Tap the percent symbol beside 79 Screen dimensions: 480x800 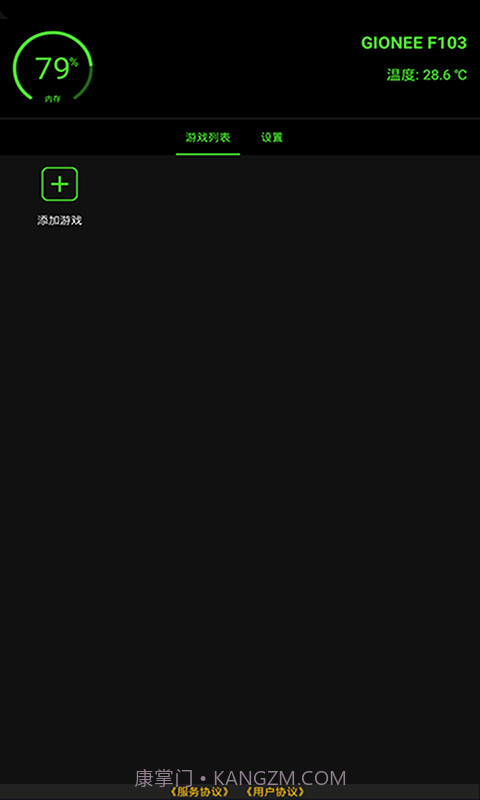74,62
